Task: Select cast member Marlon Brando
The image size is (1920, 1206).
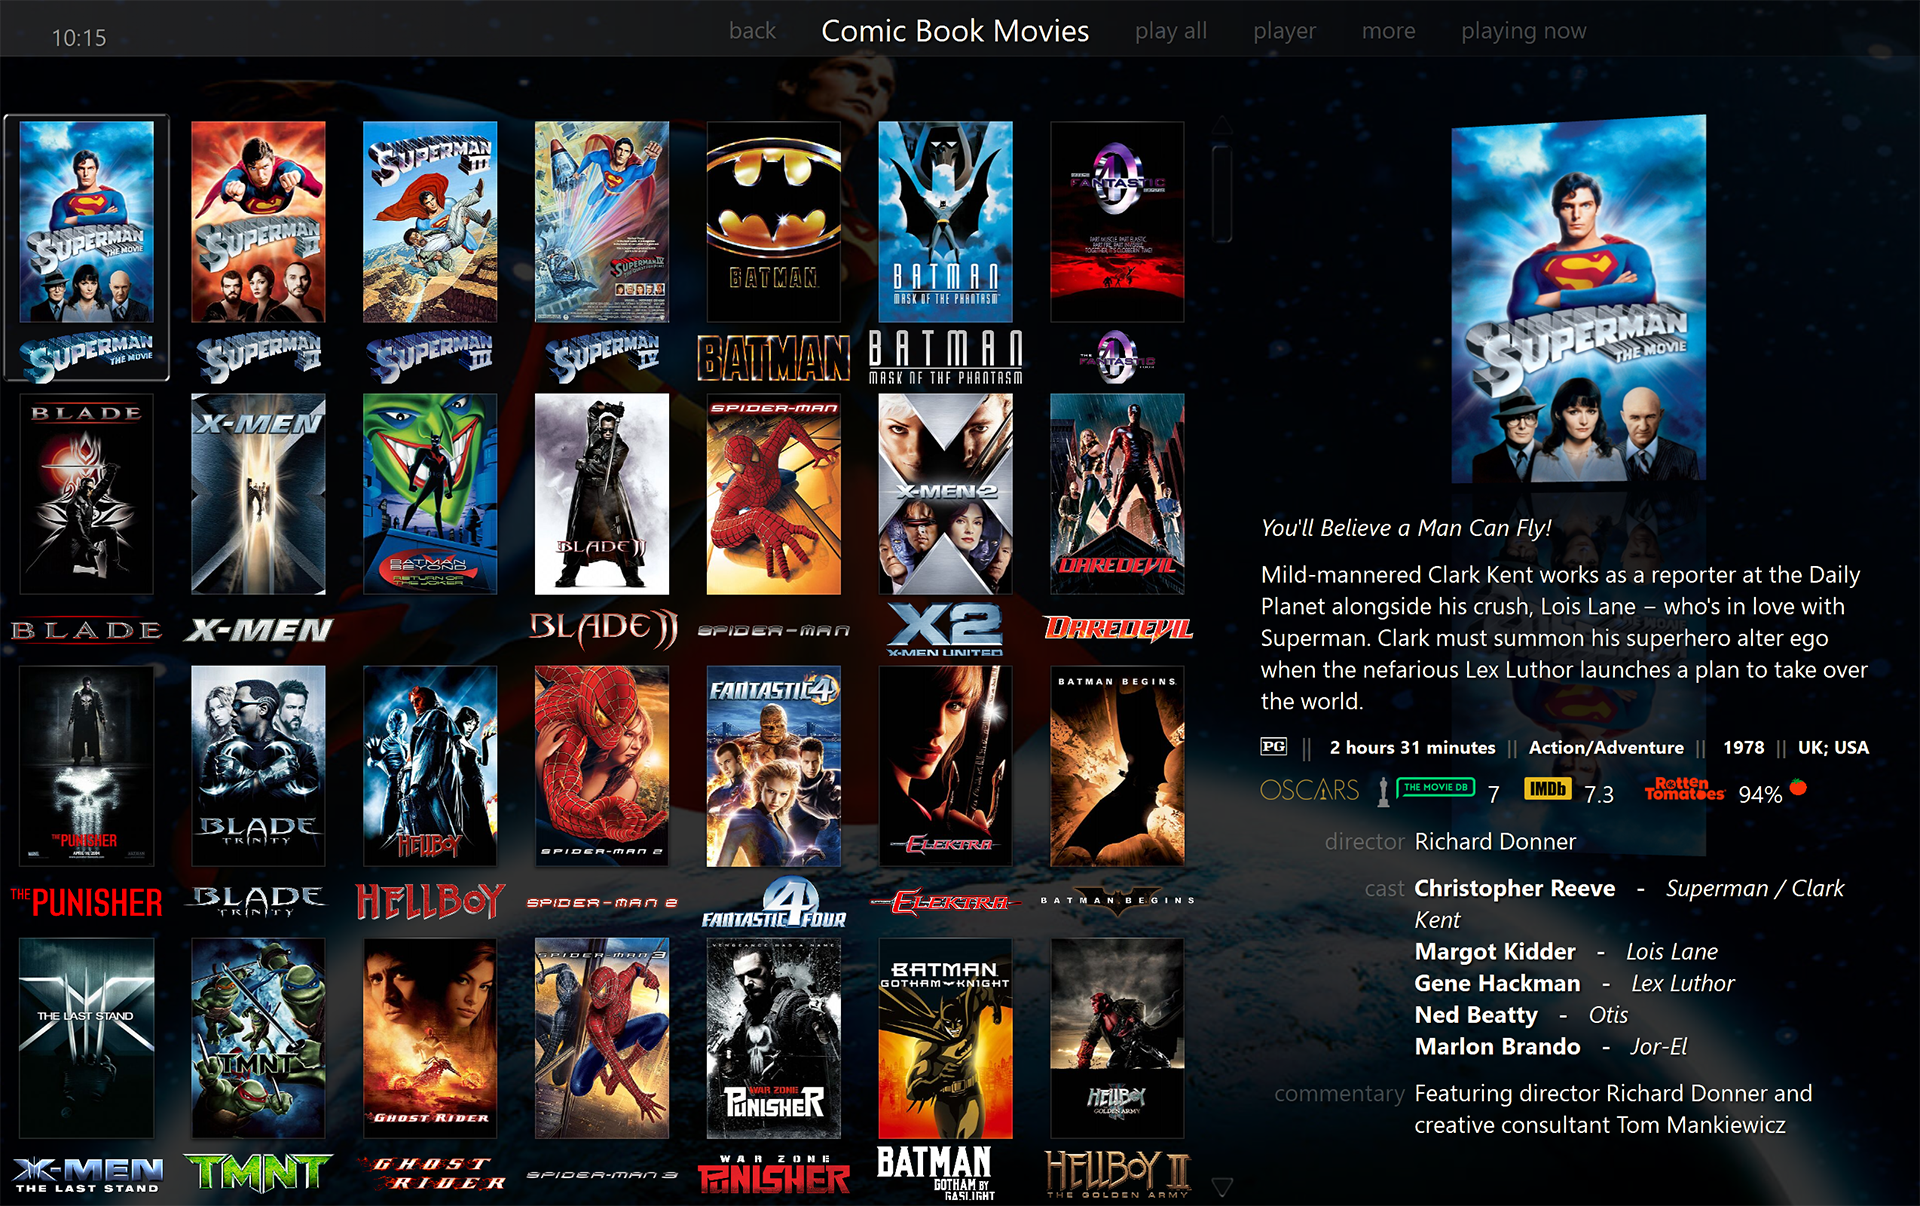Action: (1497, 1047)
